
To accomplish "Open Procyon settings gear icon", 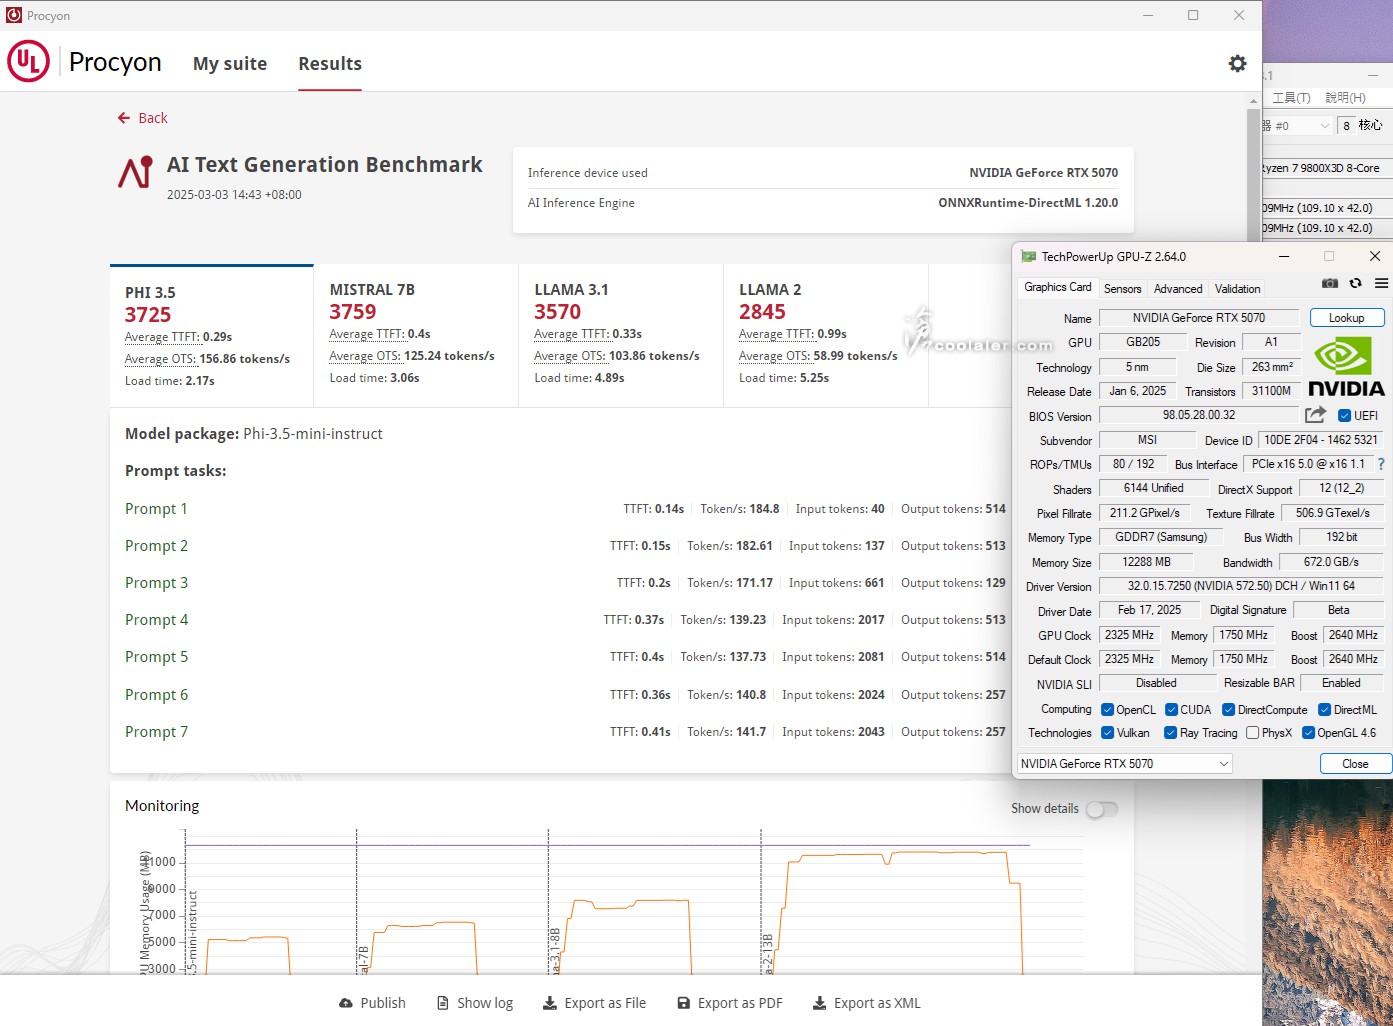I will pyautogui.click(x=1237, y=63).
